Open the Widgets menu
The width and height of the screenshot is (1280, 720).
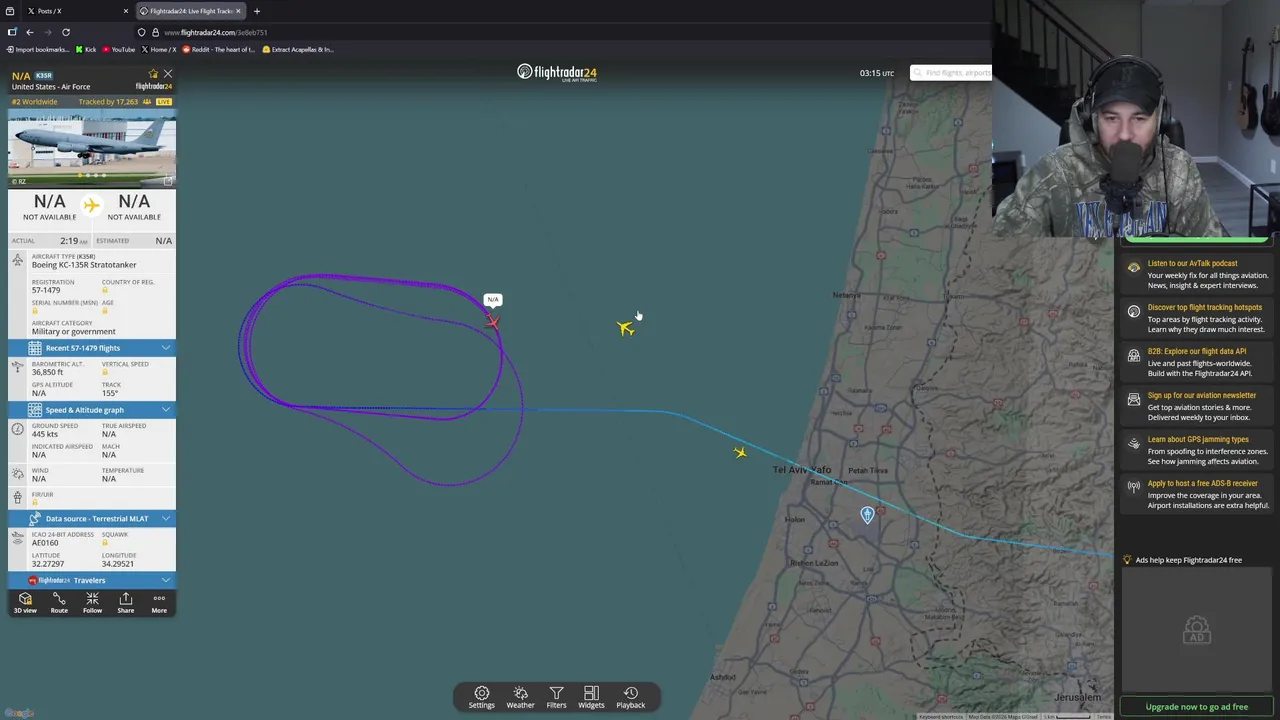click(x=591, y=697)
